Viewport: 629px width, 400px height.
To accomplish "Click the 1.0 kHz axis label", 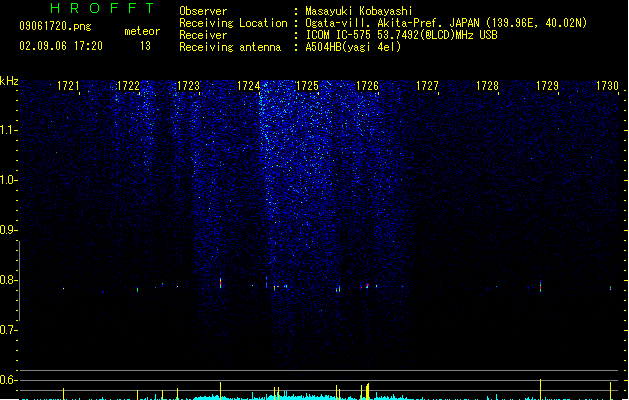I will pos(8,180).
